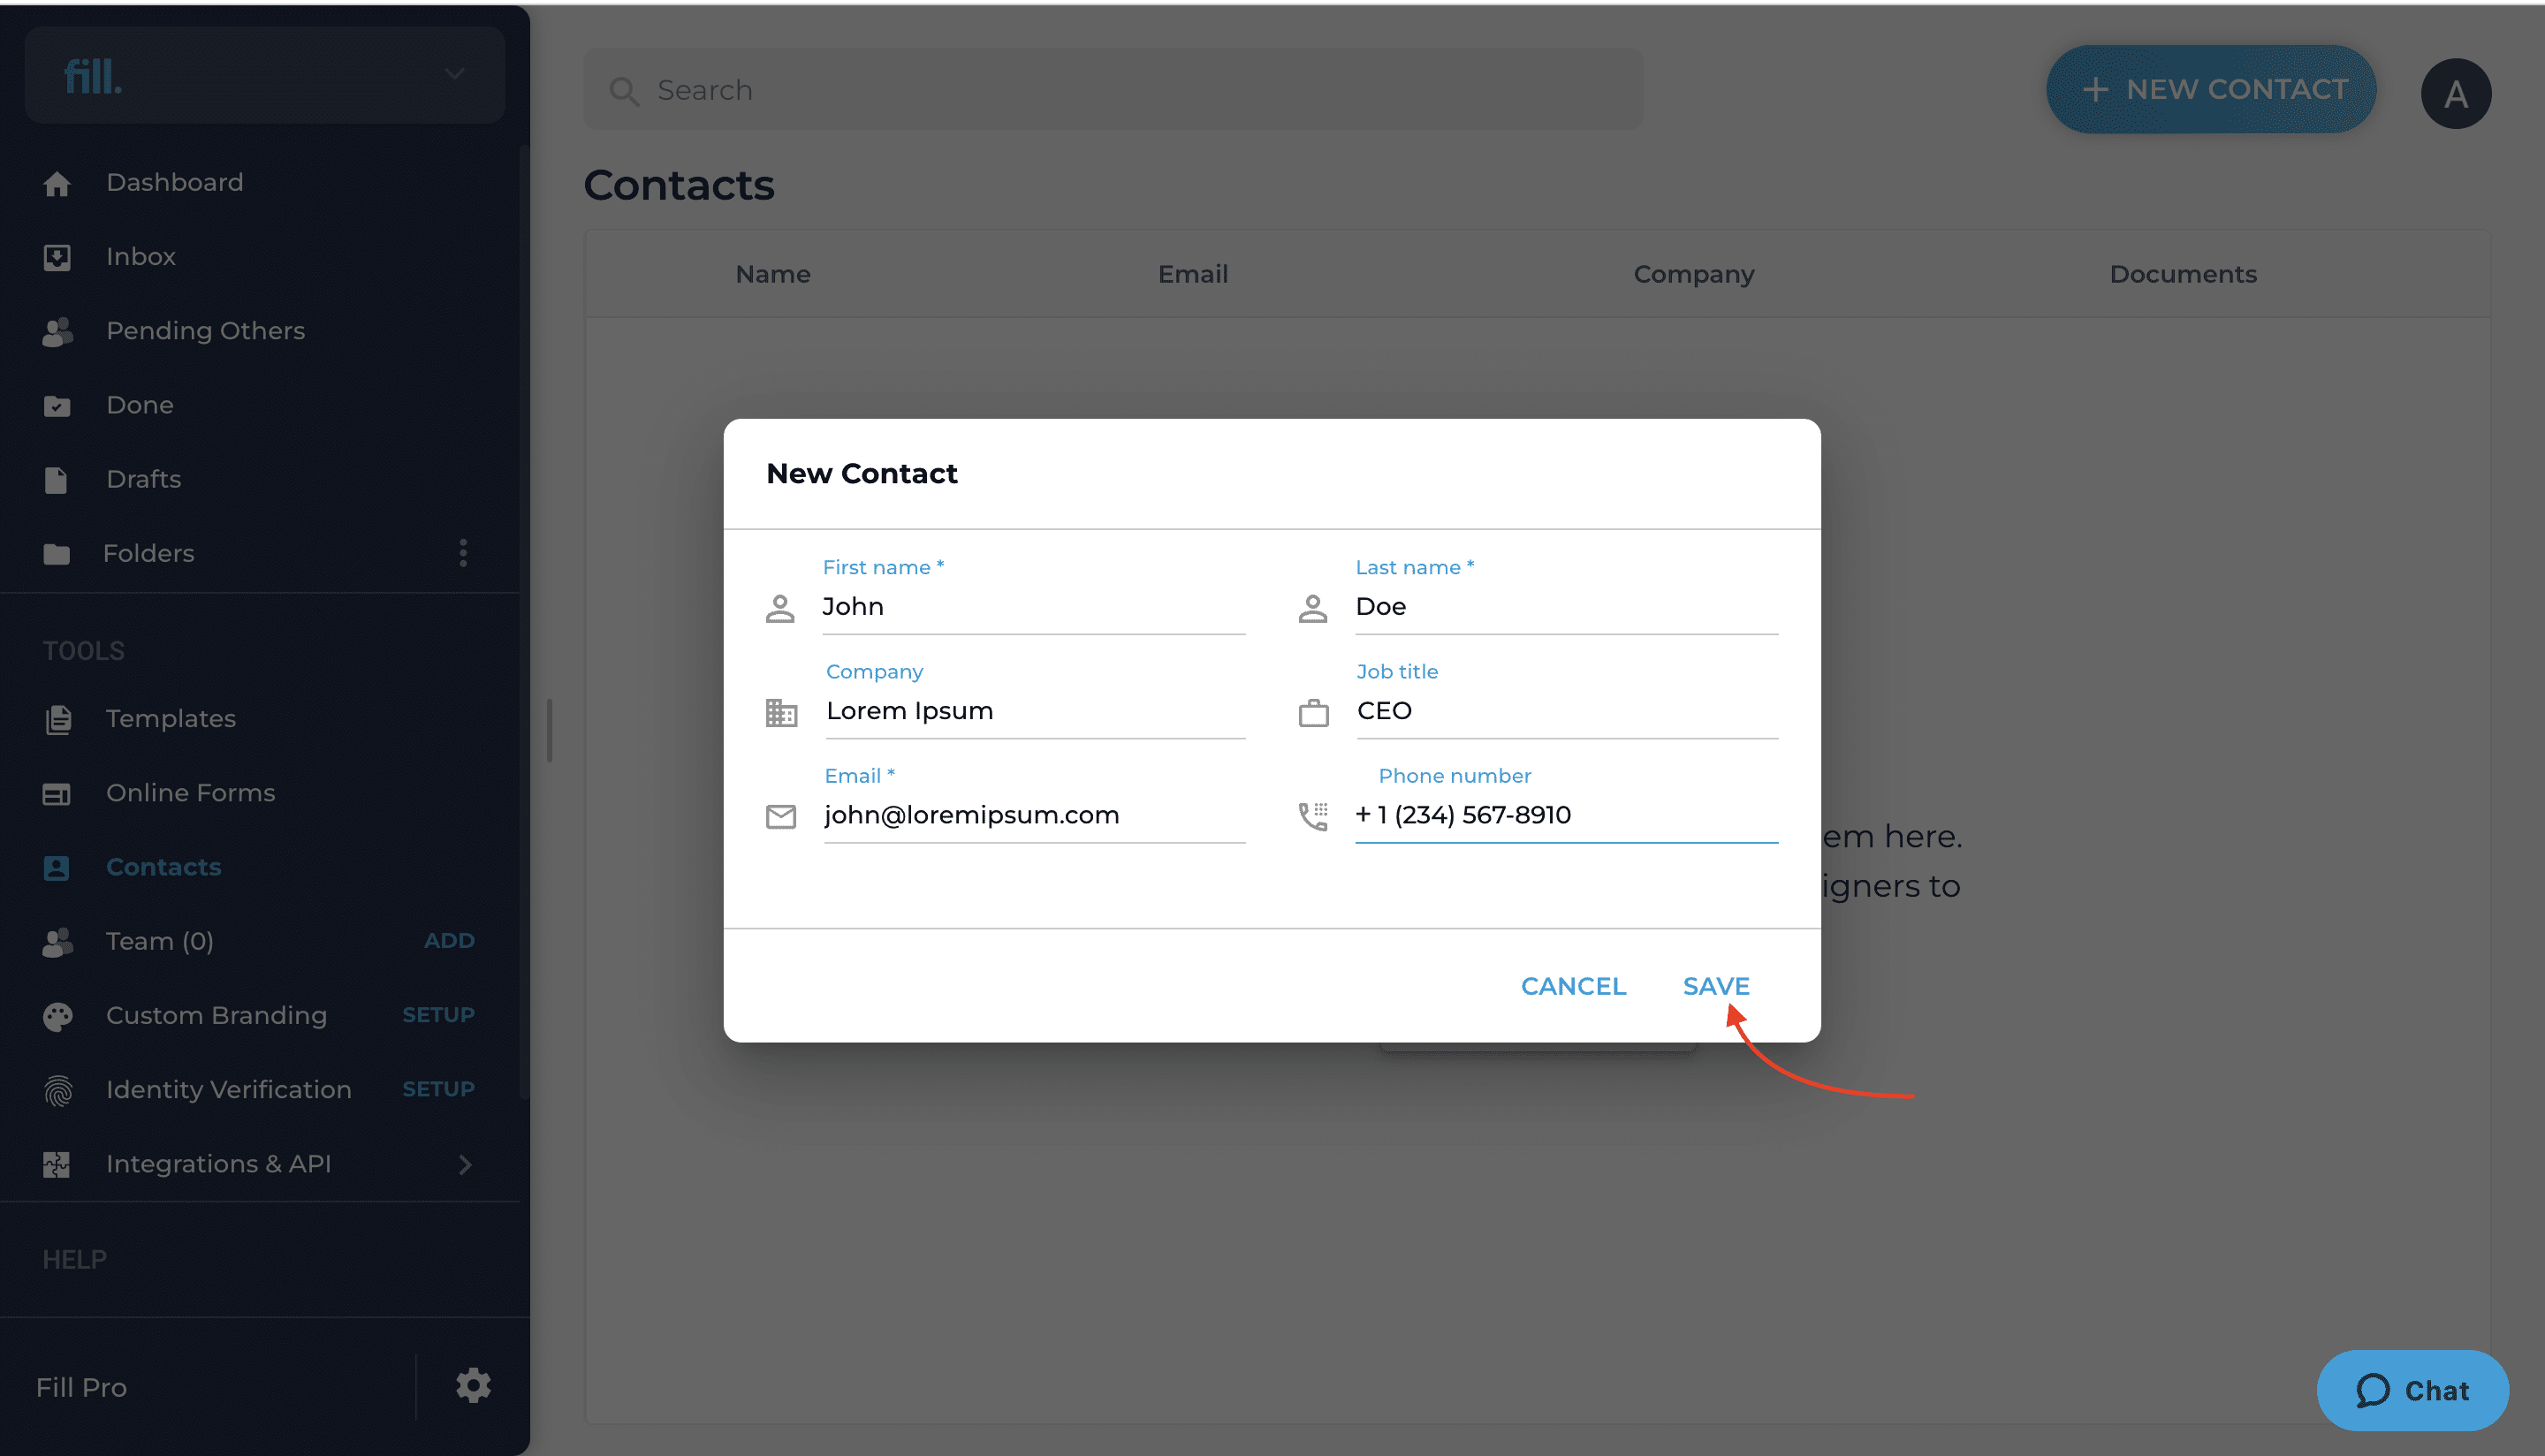Save the new contact

click(1716, 986)
